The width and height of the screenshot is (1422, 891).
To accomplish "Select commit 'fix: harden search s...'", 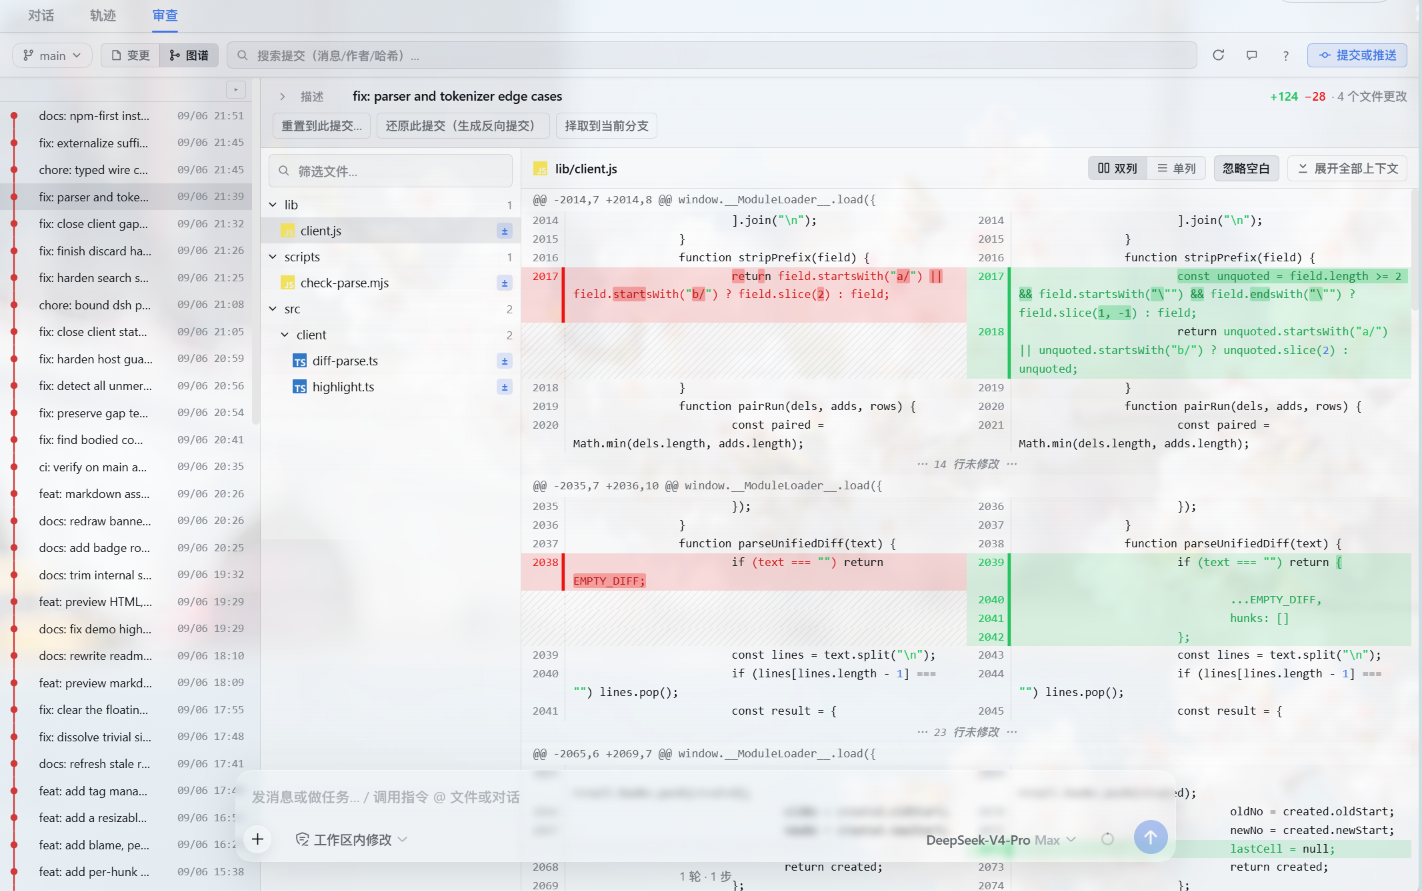I will coord(126,278).
